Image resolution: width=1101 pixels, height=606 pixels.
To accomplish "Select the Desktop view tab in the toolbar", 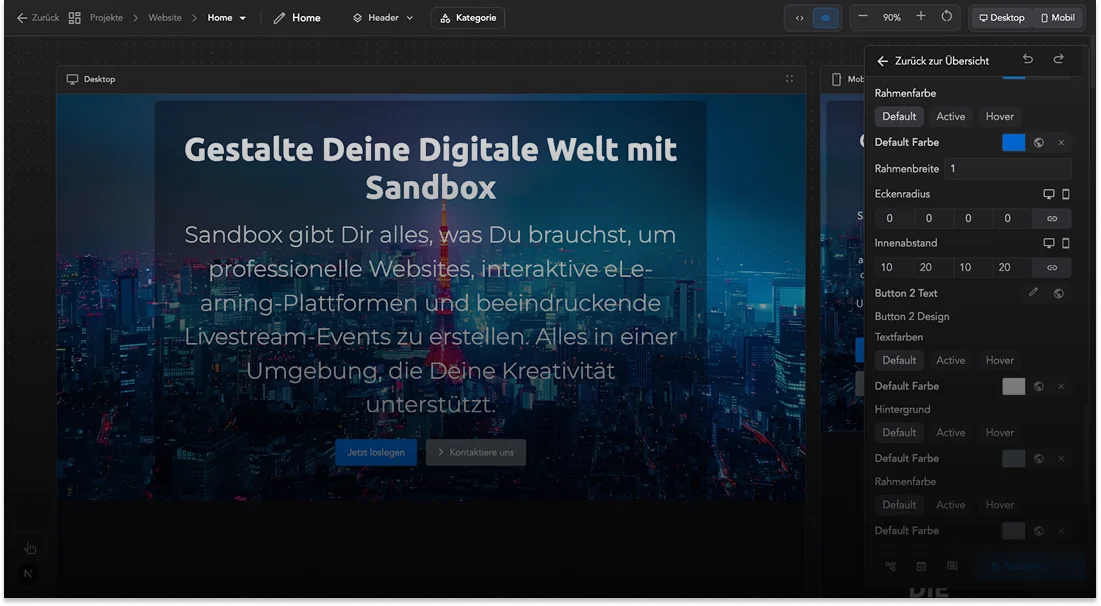I will pos(1001,18).
